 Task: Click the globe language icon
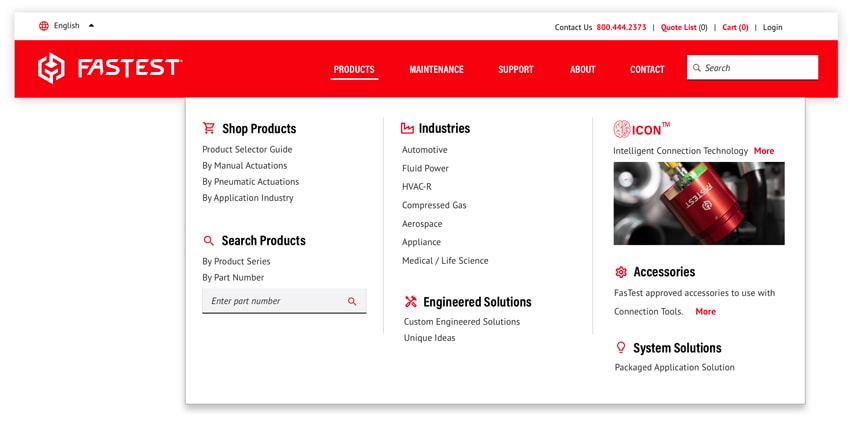[44, 26]
